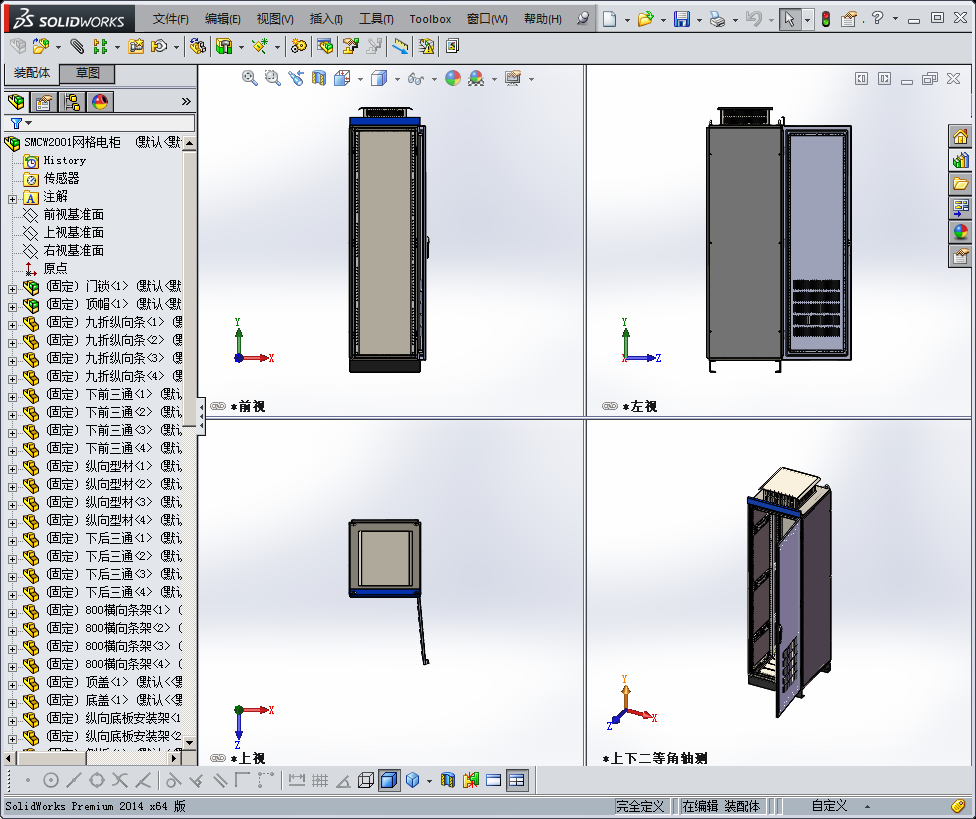This screenshot has height=819, width=976.
Task: Open dropdown arrow beside Save
Action: 699,21
